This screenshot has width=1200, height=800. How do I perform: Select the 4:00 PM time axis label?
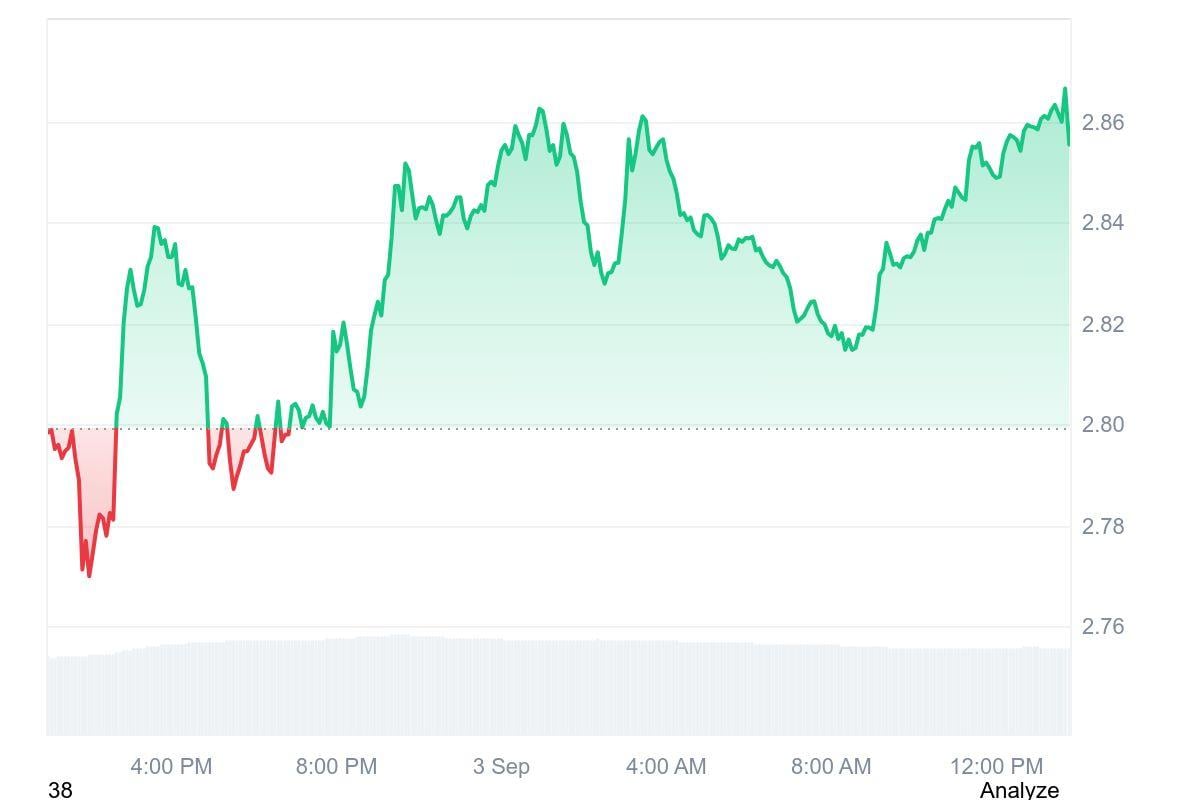(171, 767)
